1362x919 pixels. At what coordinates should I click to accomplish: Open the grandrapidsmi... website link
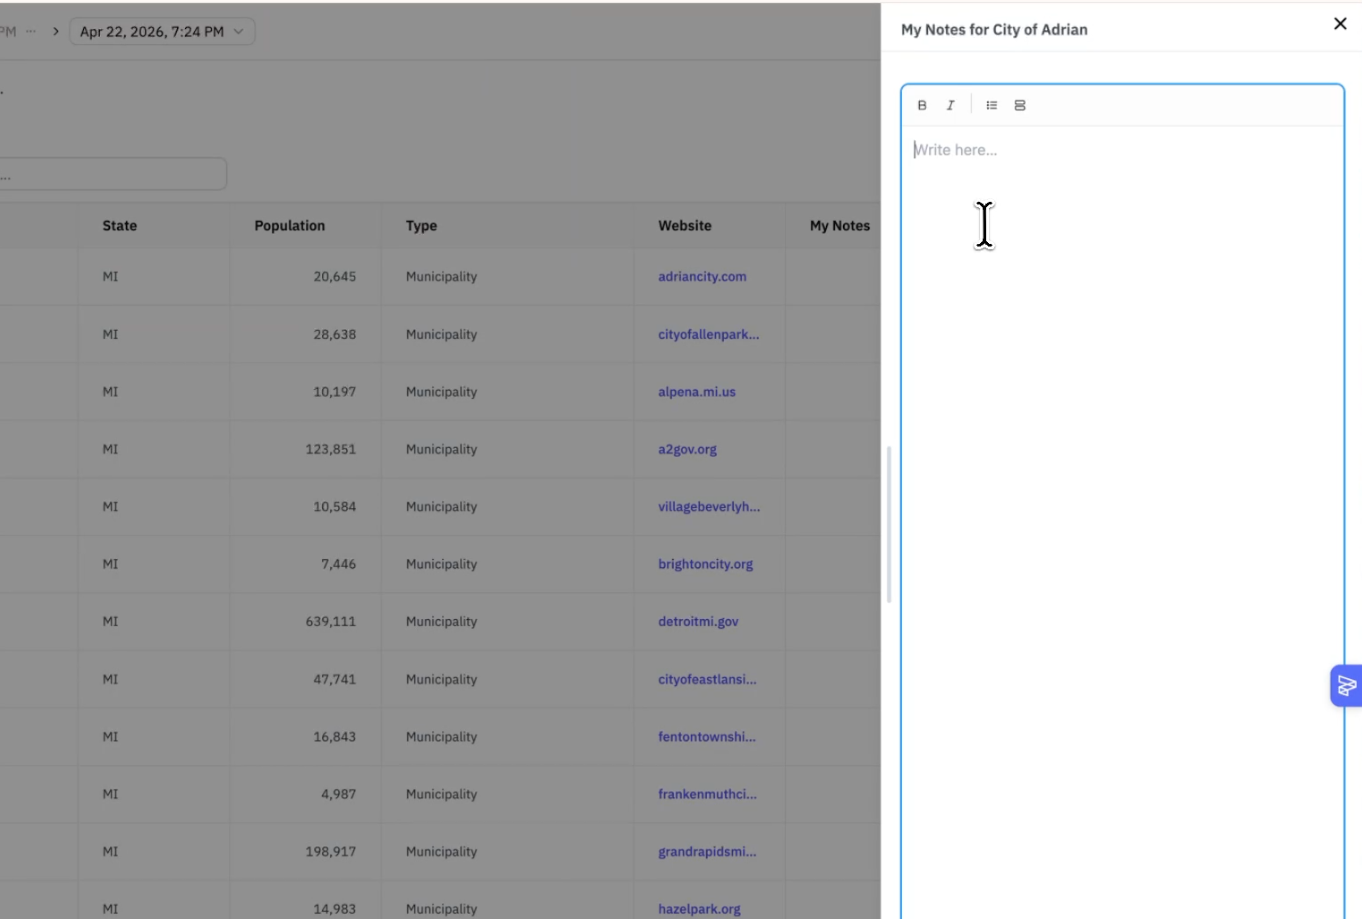pos(707,852)
